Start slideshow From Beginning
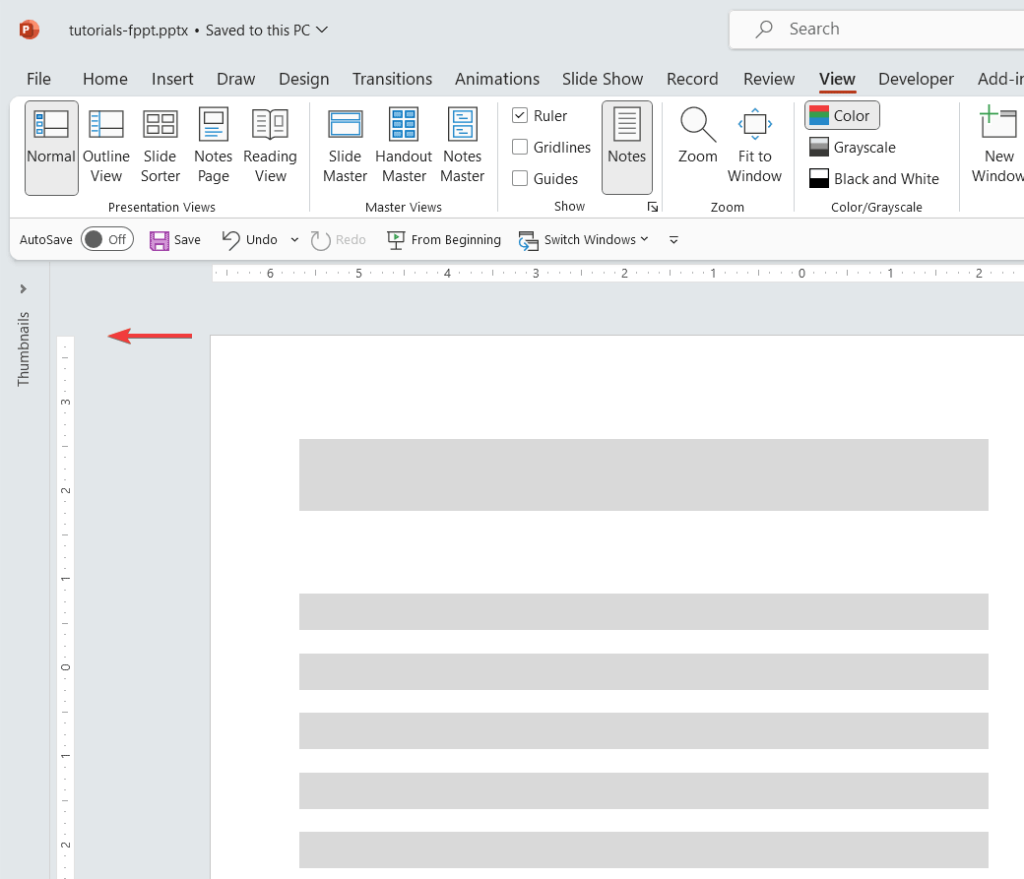 click(x=444, y=240)
